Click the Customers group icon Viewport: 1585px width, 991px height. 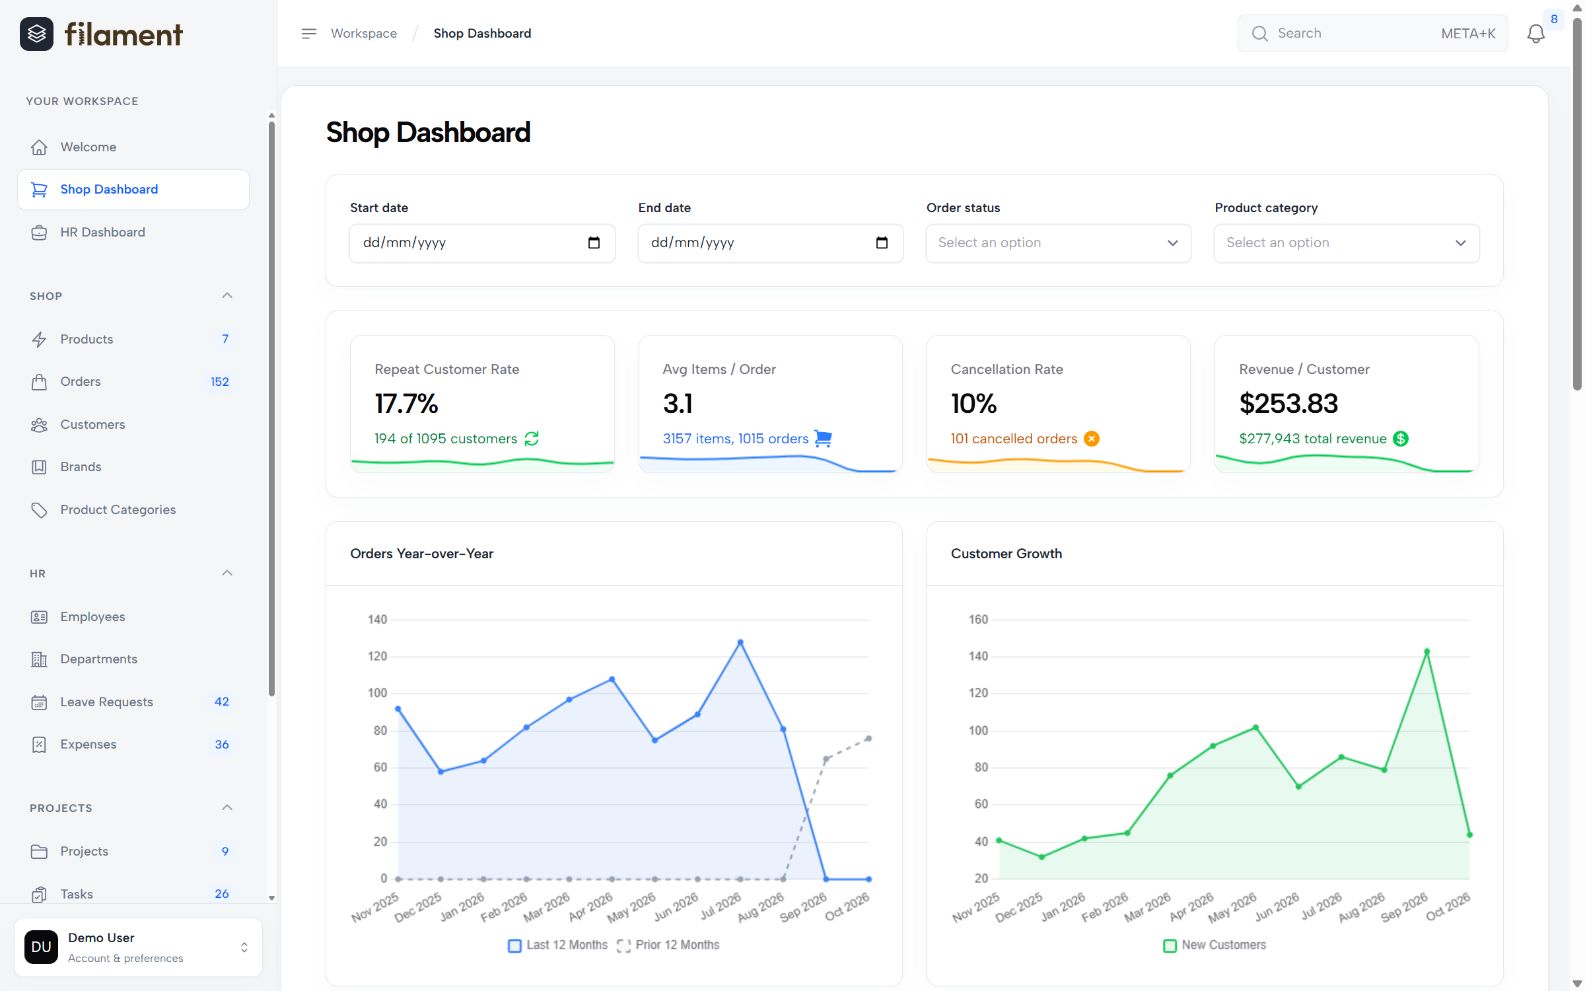(39, 425)
